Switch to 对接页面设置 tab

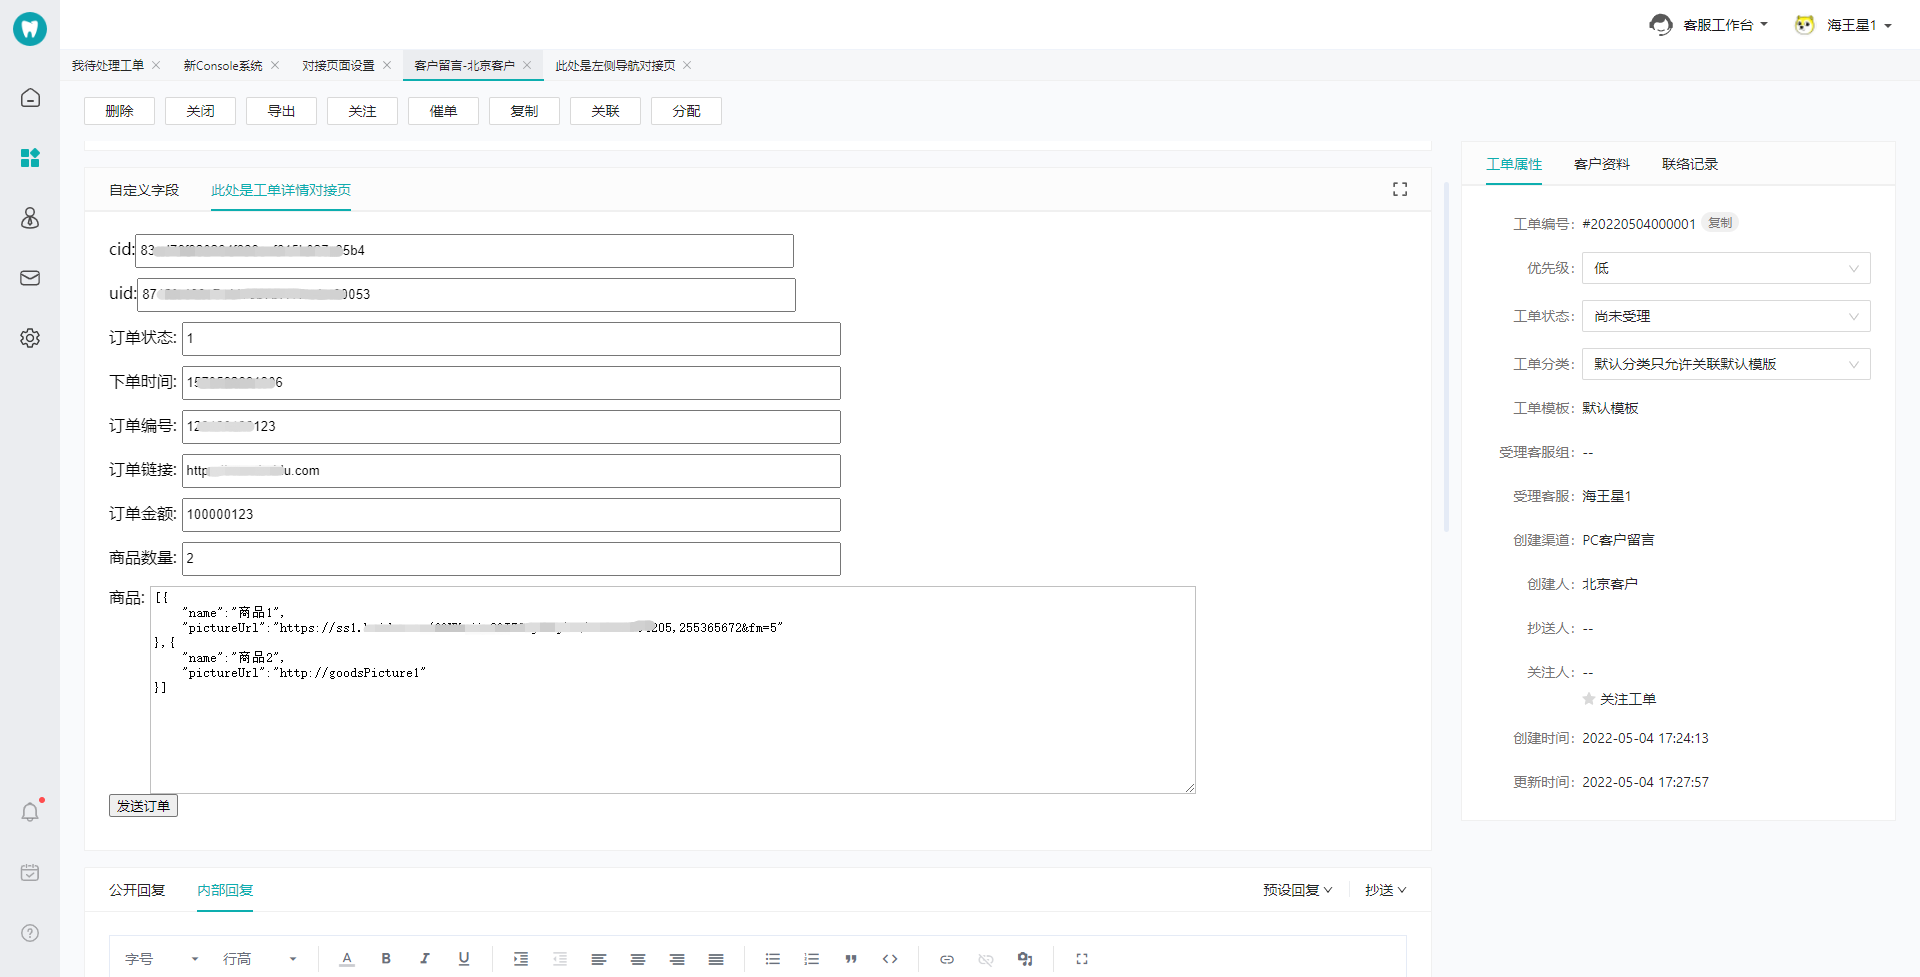point(339,66)
